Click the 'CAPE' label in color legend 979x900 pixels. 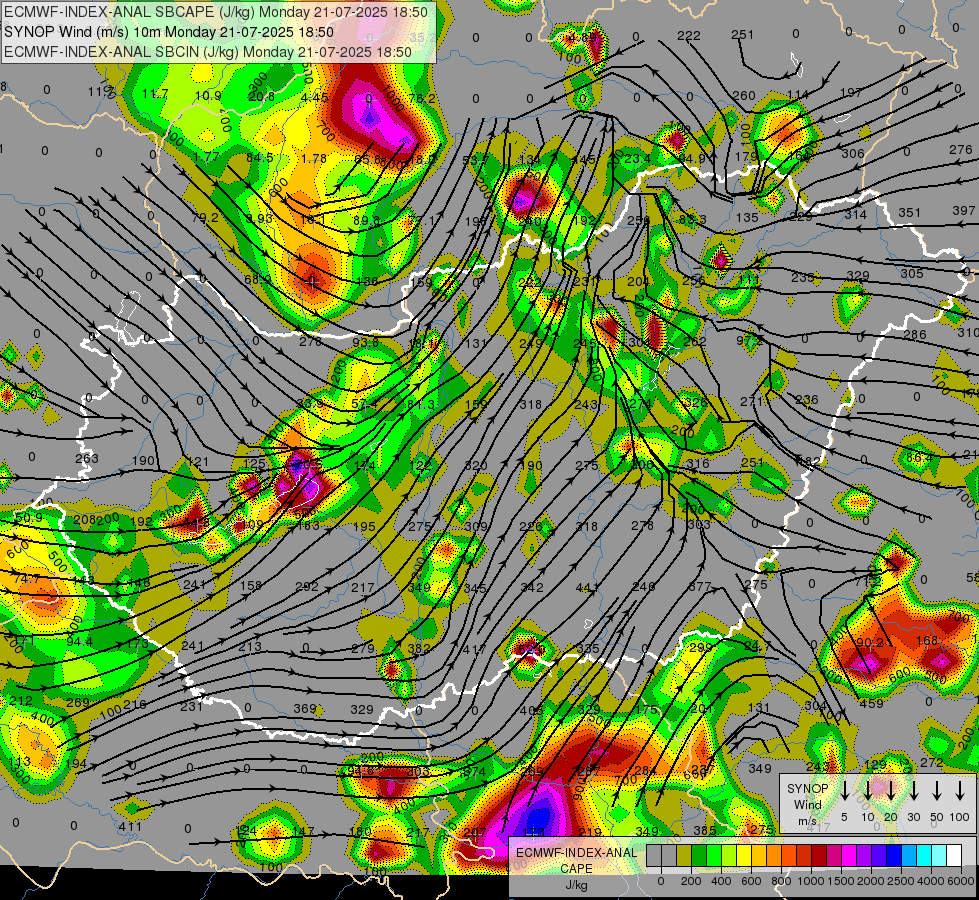576,869
